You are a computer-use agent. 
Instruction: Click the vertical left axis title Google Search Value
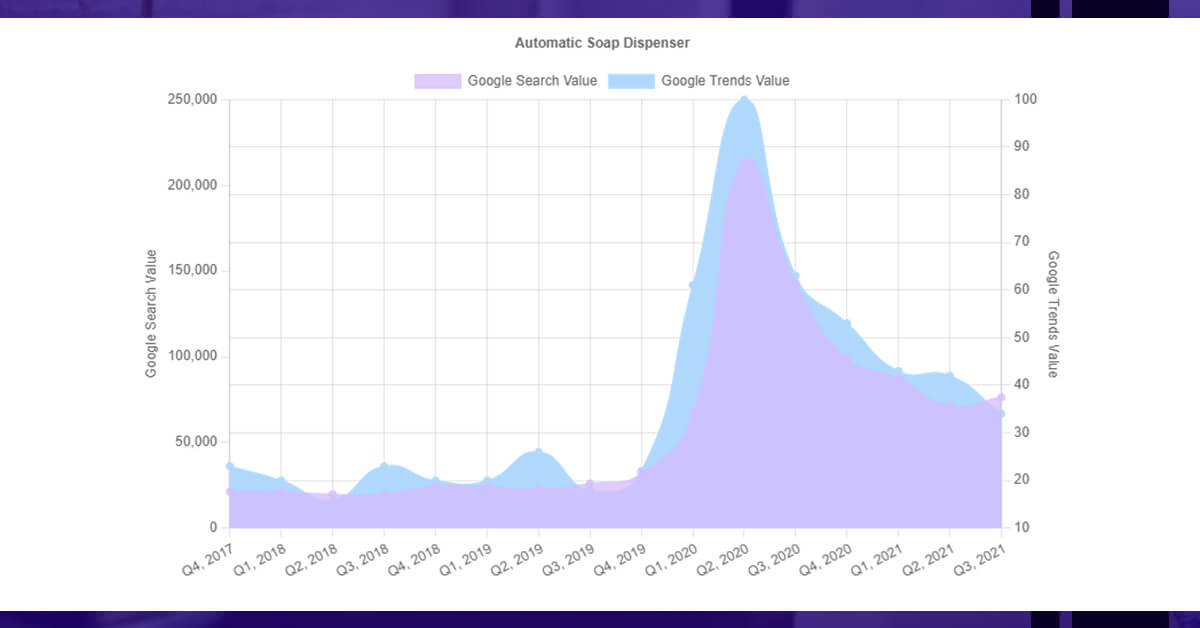pyautogui.click(x=152, y=313)
